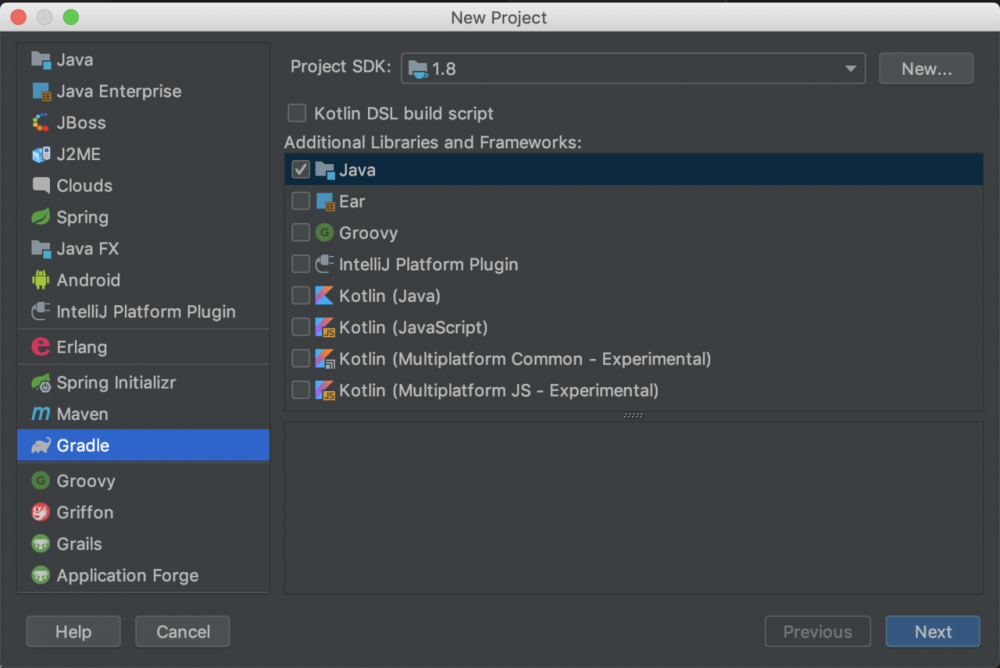Select the Spring leaf icon

pyautogui.click(x=41, y=217)
